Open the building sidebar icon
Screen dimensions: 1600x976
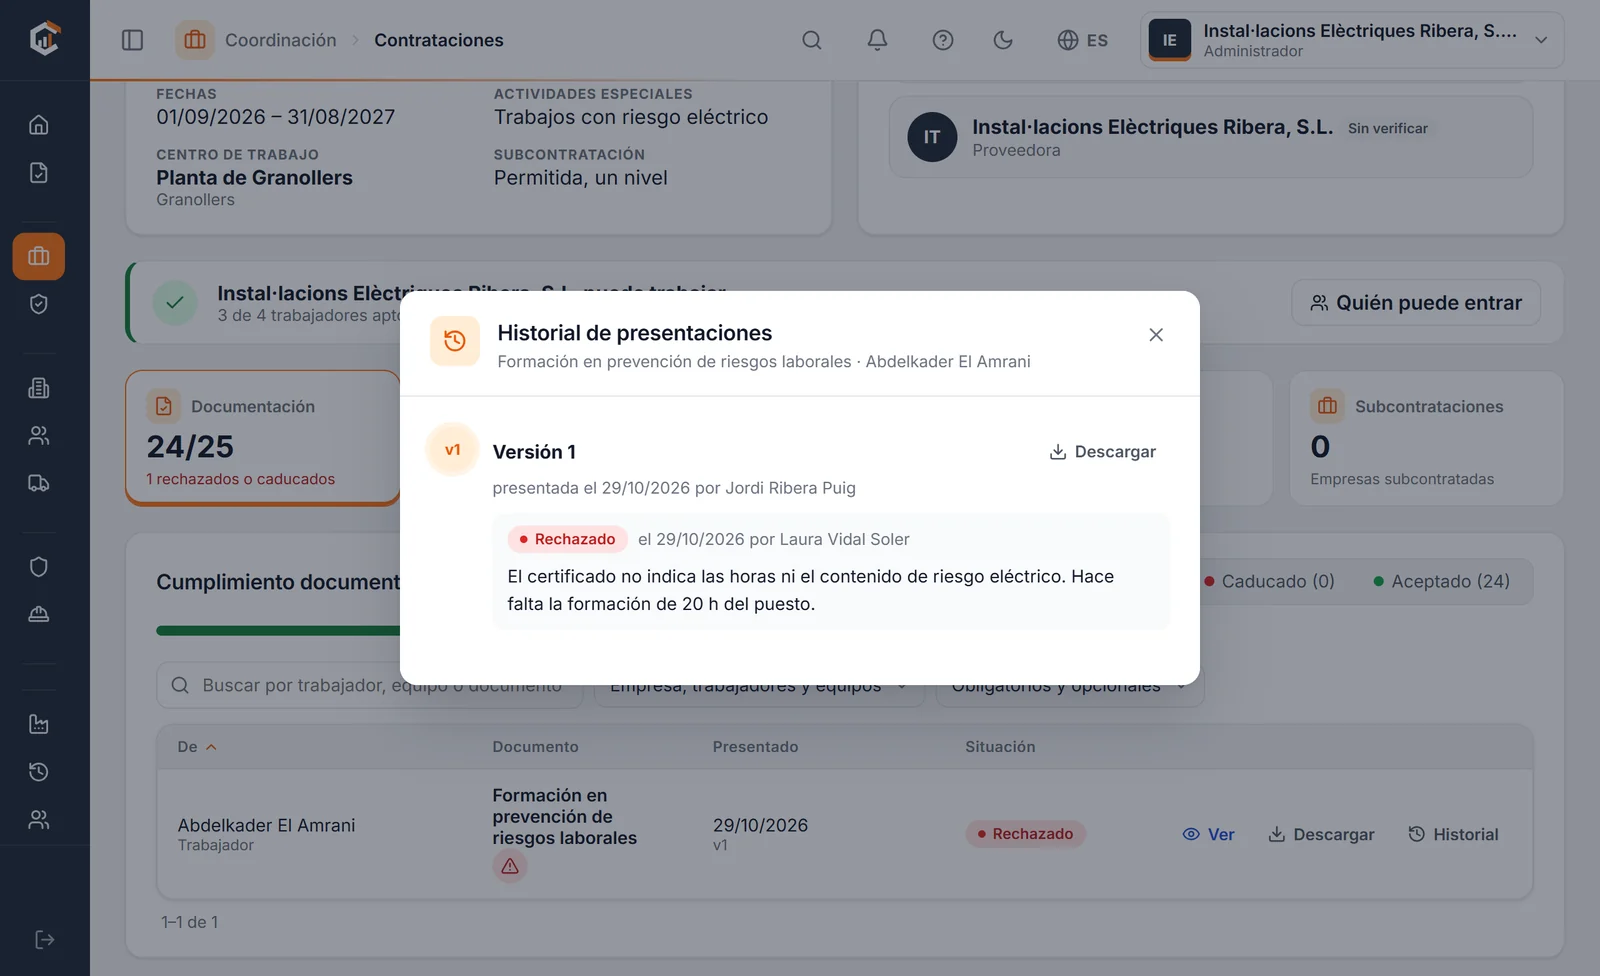[39, 388]
